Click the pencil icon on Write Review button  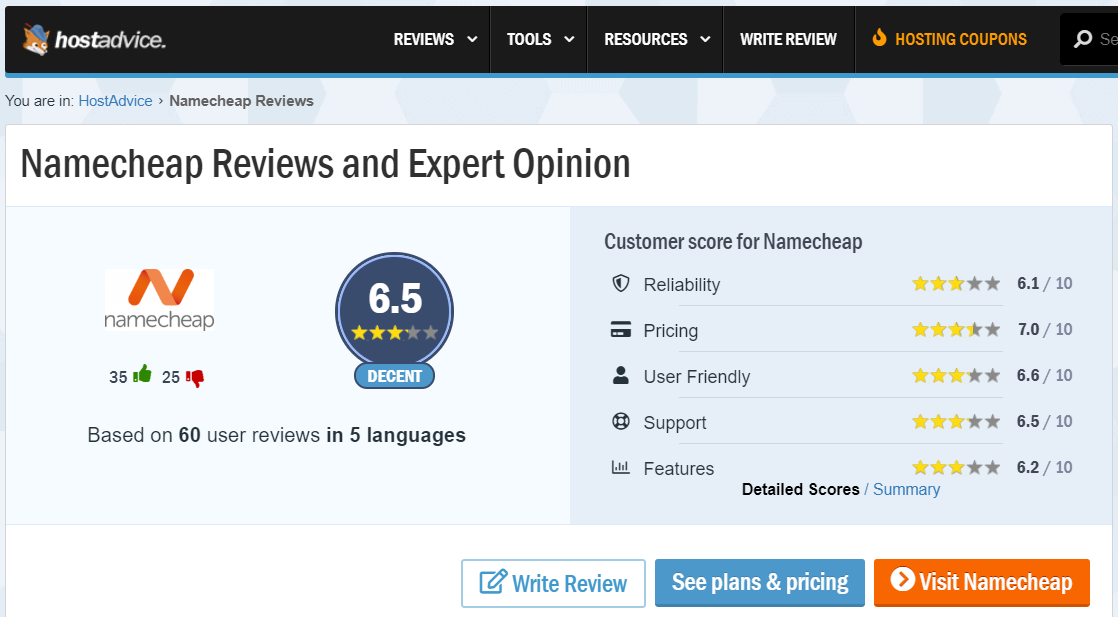coord(493,582)
